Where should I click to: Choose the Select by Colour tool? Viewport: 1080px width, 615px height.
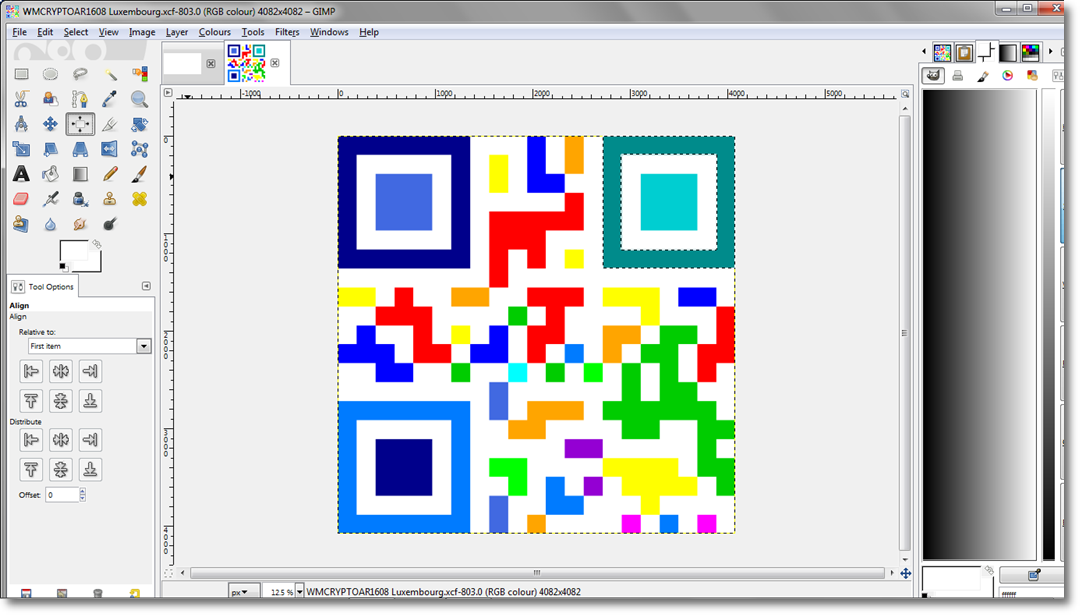click(139, 74)
